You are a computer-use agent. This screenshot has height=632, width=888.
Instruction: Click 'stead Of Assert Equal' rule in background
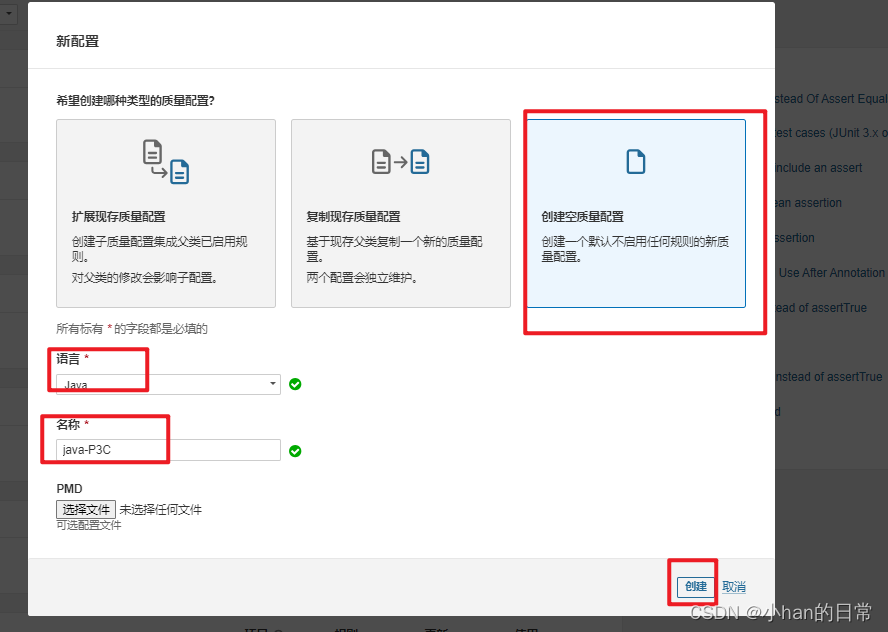831,99
